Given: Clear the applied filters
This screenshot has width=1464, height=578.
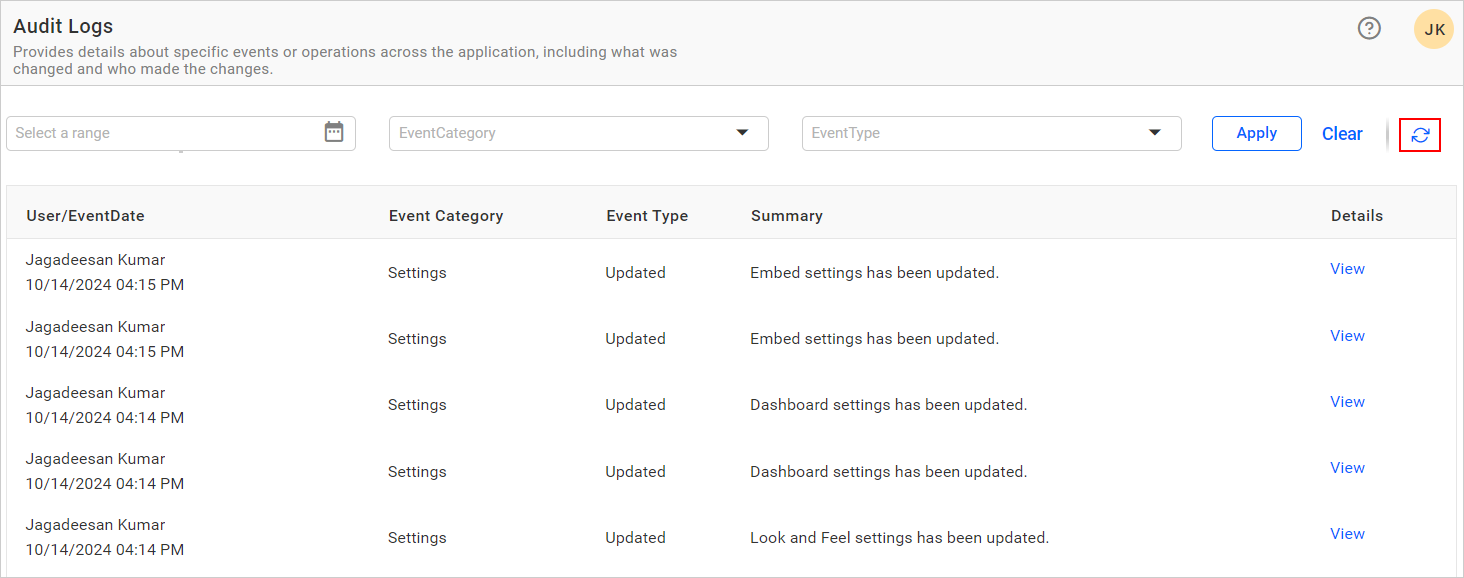Looking at the screenshot, I should (1341, 133).
